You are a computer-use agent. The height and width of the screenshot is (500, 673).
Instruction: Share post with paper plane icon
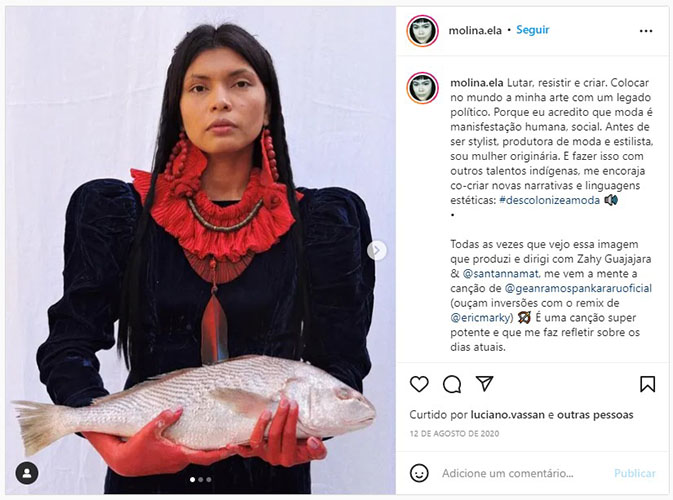(485, 384)
